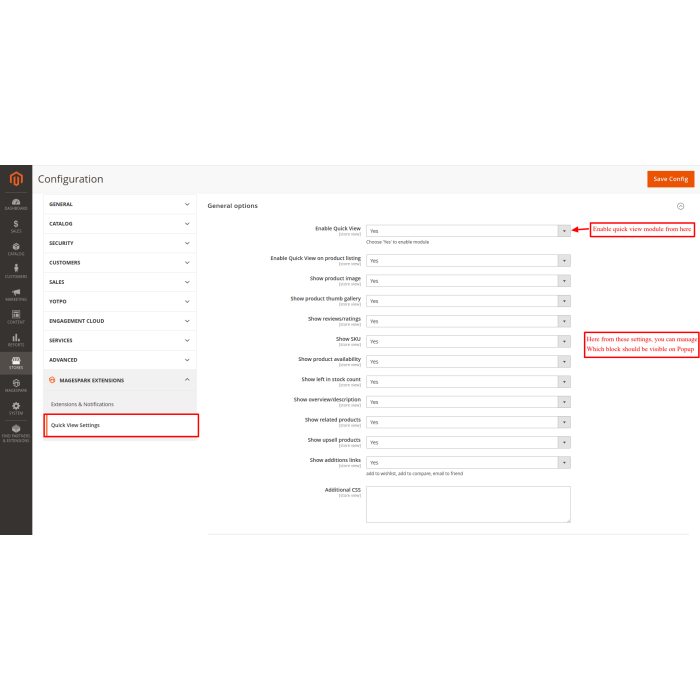Expand the GENERAL config section
The width and height of the screenshot is (700, 700).
click(x=120, y=204)
